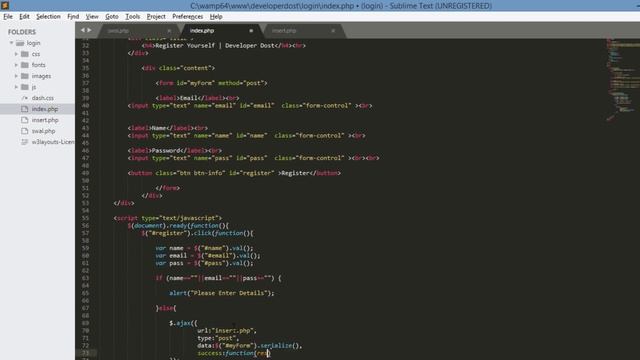This screenshot has width=640, height=360.
Task: Close the insert.php tab
Action: pyautogui.click(x=333, y=31)
